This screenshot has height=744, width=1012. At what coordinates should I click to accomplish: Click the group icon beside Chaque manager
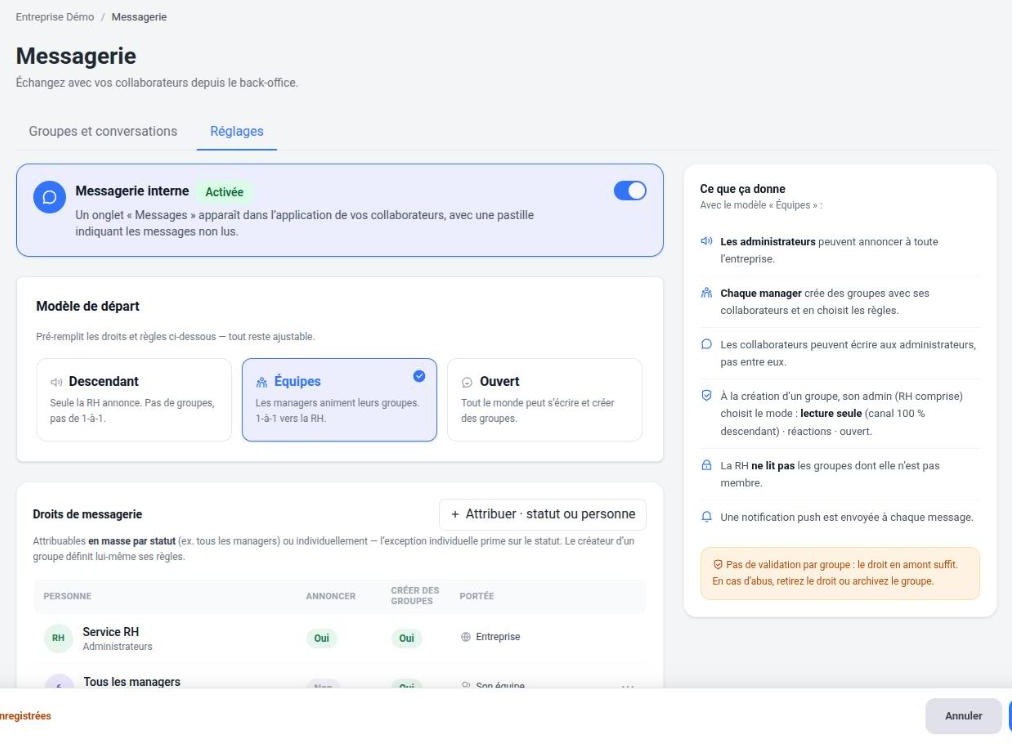[x=706, y=292]
